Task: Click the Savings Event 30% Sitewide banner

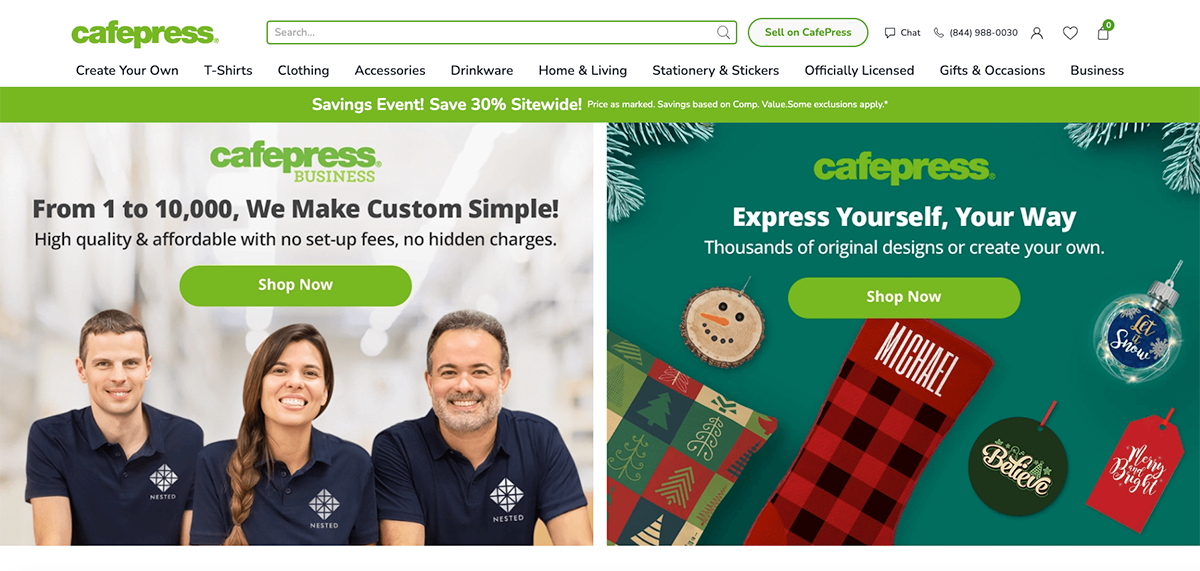Action: [600, 104]
